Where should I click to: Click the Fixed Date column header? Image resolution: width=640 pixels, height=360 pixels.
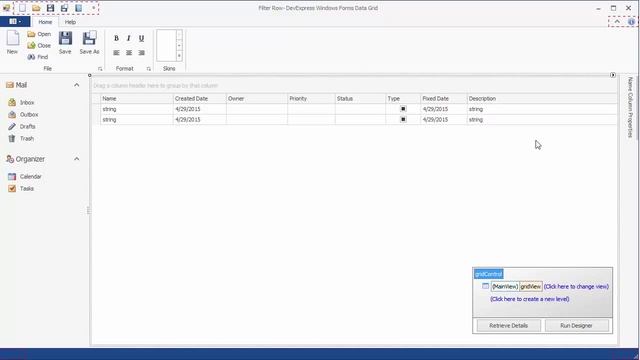point(444,98)
